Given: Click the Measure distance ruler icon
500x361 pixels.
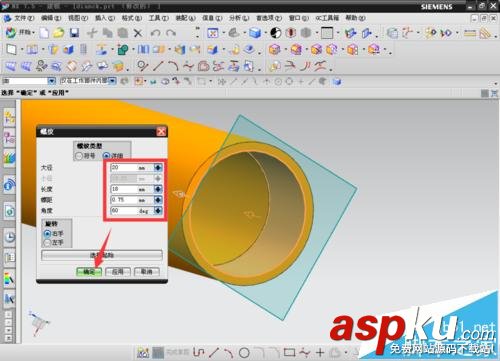Looking at the screenshot, I should click(470, 33).
